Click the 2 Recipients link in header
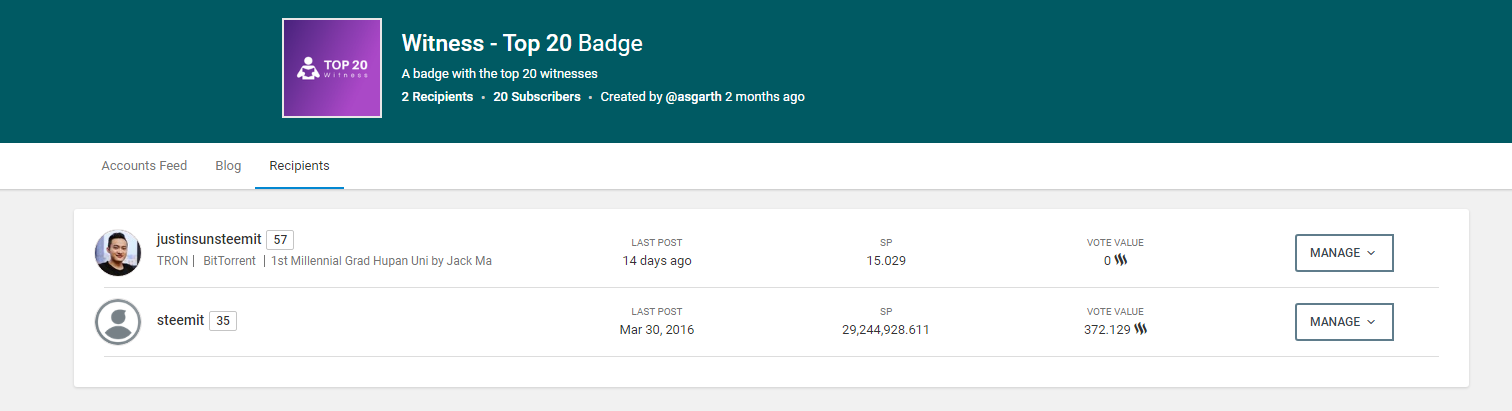 [437, 97]
